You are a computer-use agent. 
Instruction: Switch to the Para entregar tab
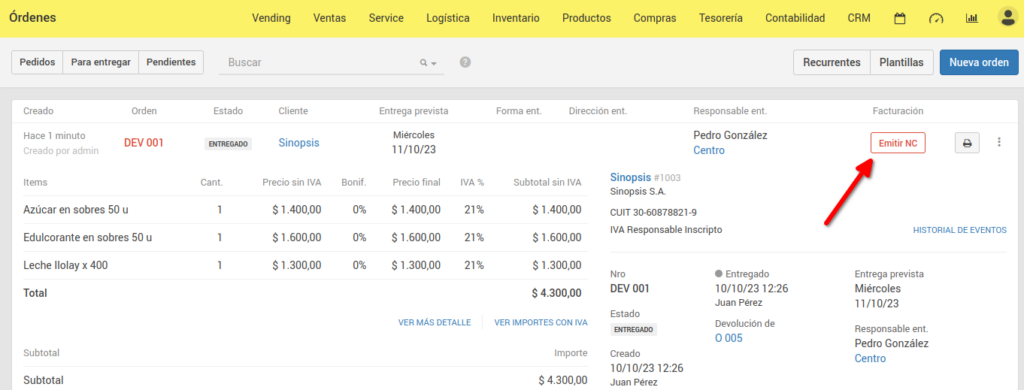click(x=101, y=62)
